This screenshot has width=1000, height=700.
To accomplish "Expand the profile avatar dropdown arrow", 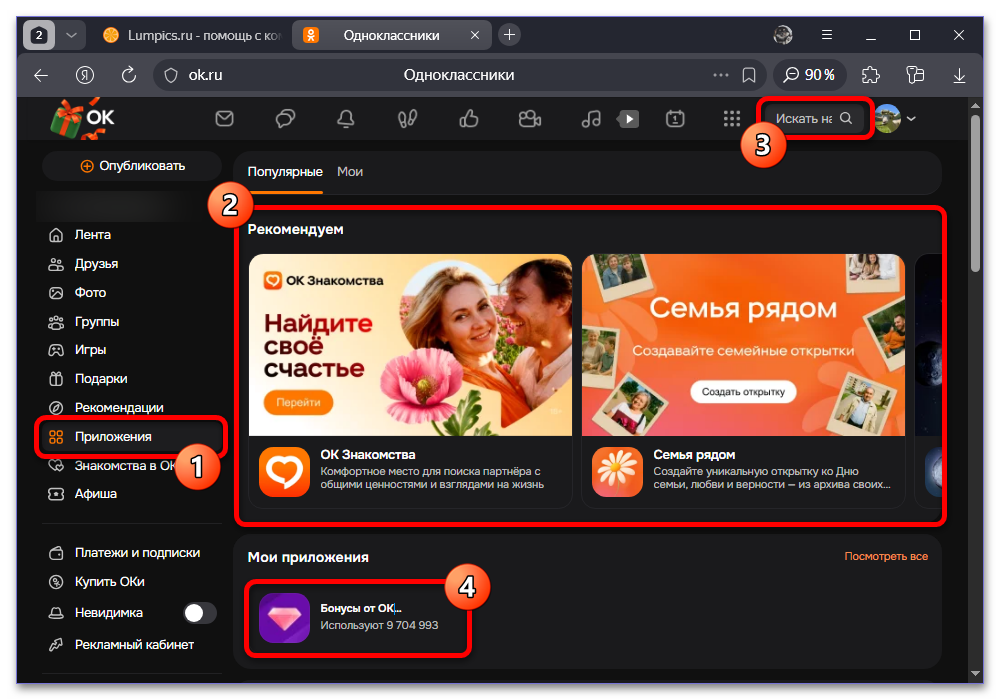I will pyautogui.click(x=911, y=119).
